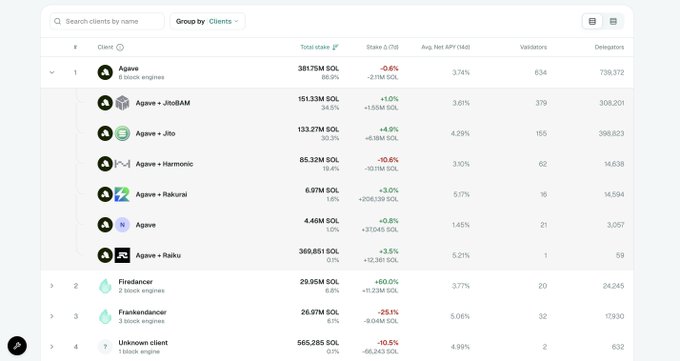Screen dimensions: 680x361
Task: Click the 29.95M SOL Firedancer stake
Action: pos(319,282)
